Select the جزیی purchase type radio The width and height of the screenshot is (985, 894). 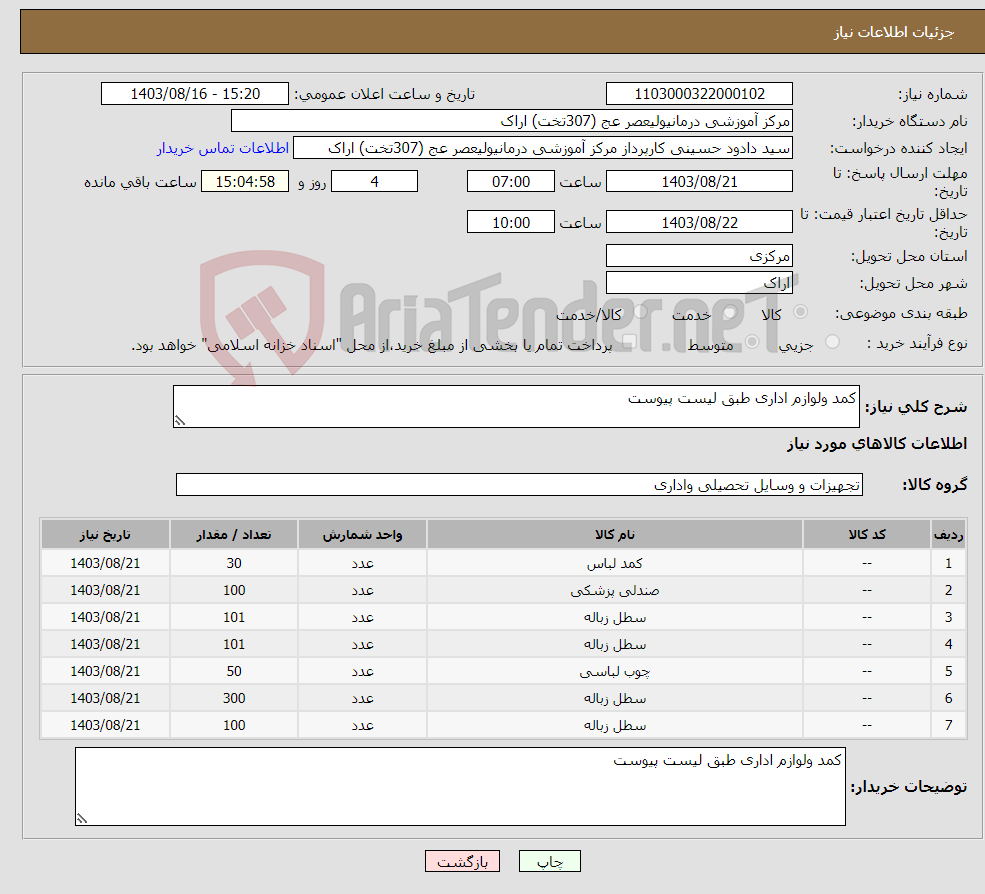coord(832,342)
